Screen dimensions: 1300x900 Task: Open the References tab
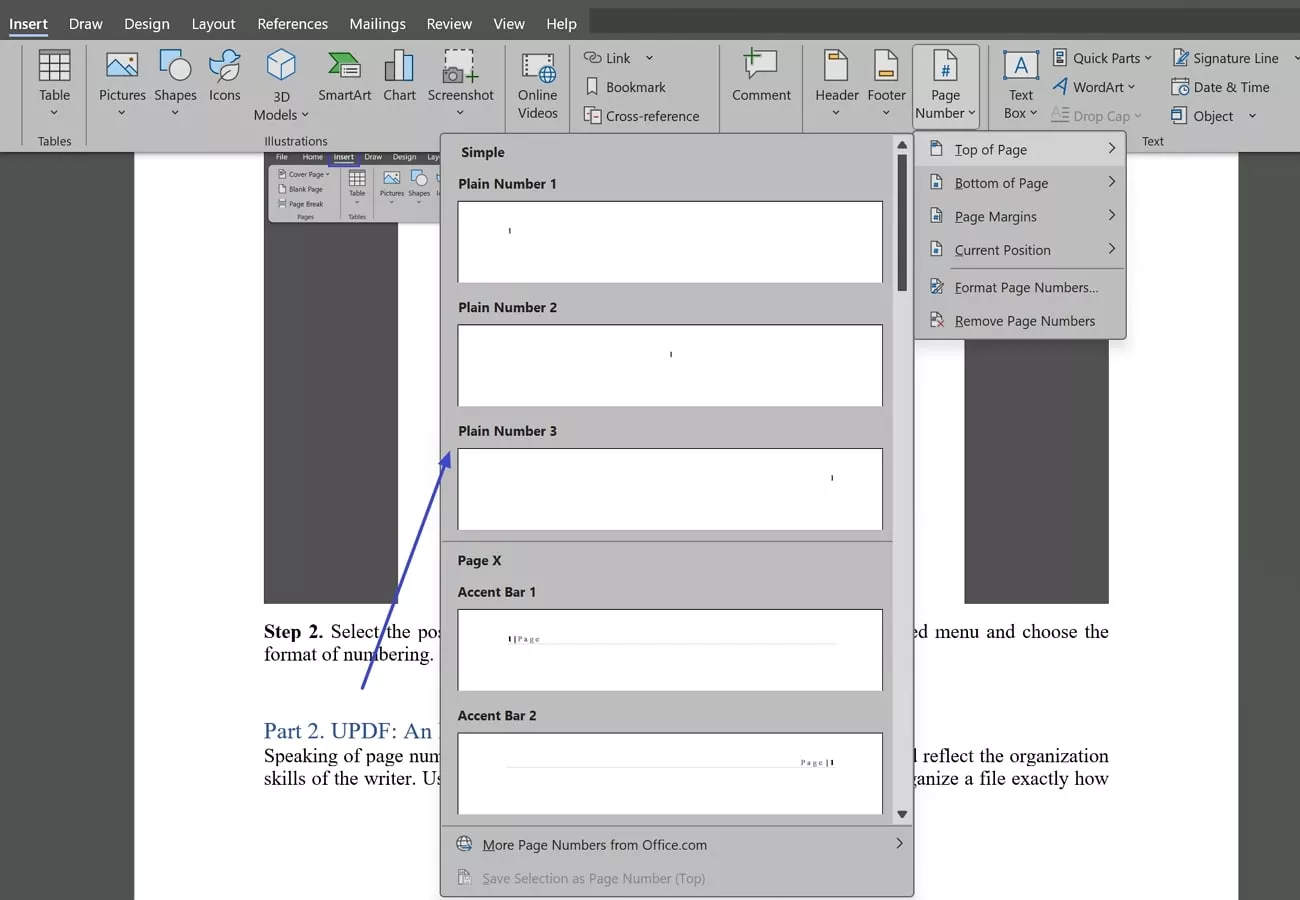click(292, 23)
